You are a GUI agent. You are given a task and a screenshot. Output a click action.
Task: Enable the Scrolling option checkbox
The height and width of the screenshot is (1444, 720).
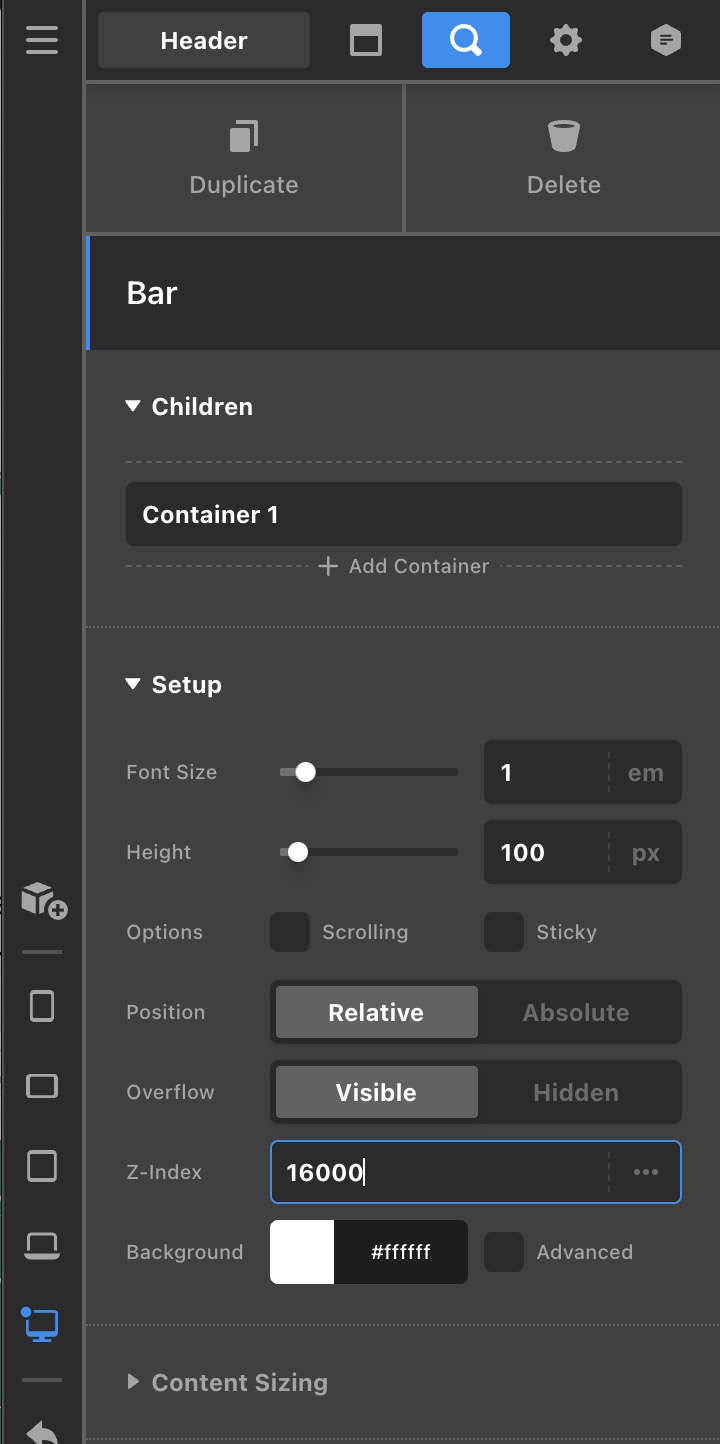point(290,932)
